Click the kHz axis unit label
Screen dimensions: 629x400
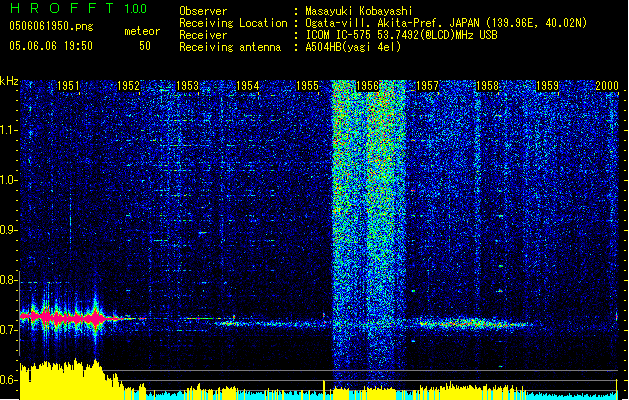pos(9,81)
